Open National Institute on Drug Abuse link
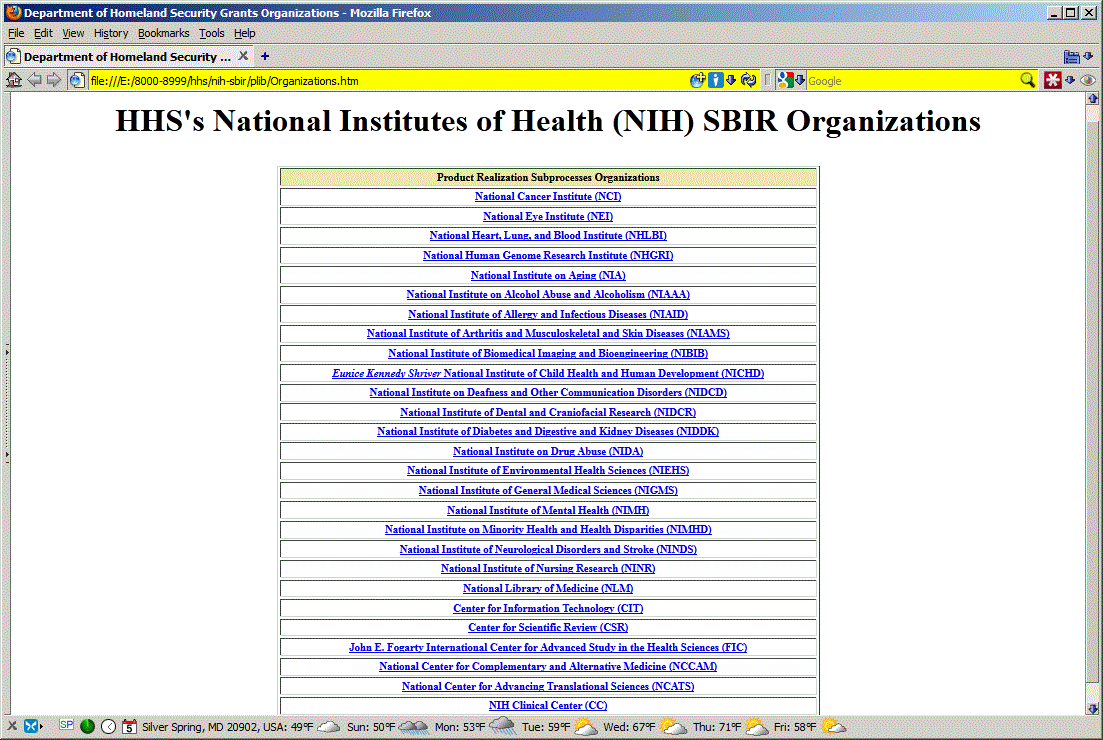The height and width of the screenshot is (740, 1103). (x=548, y=451)
